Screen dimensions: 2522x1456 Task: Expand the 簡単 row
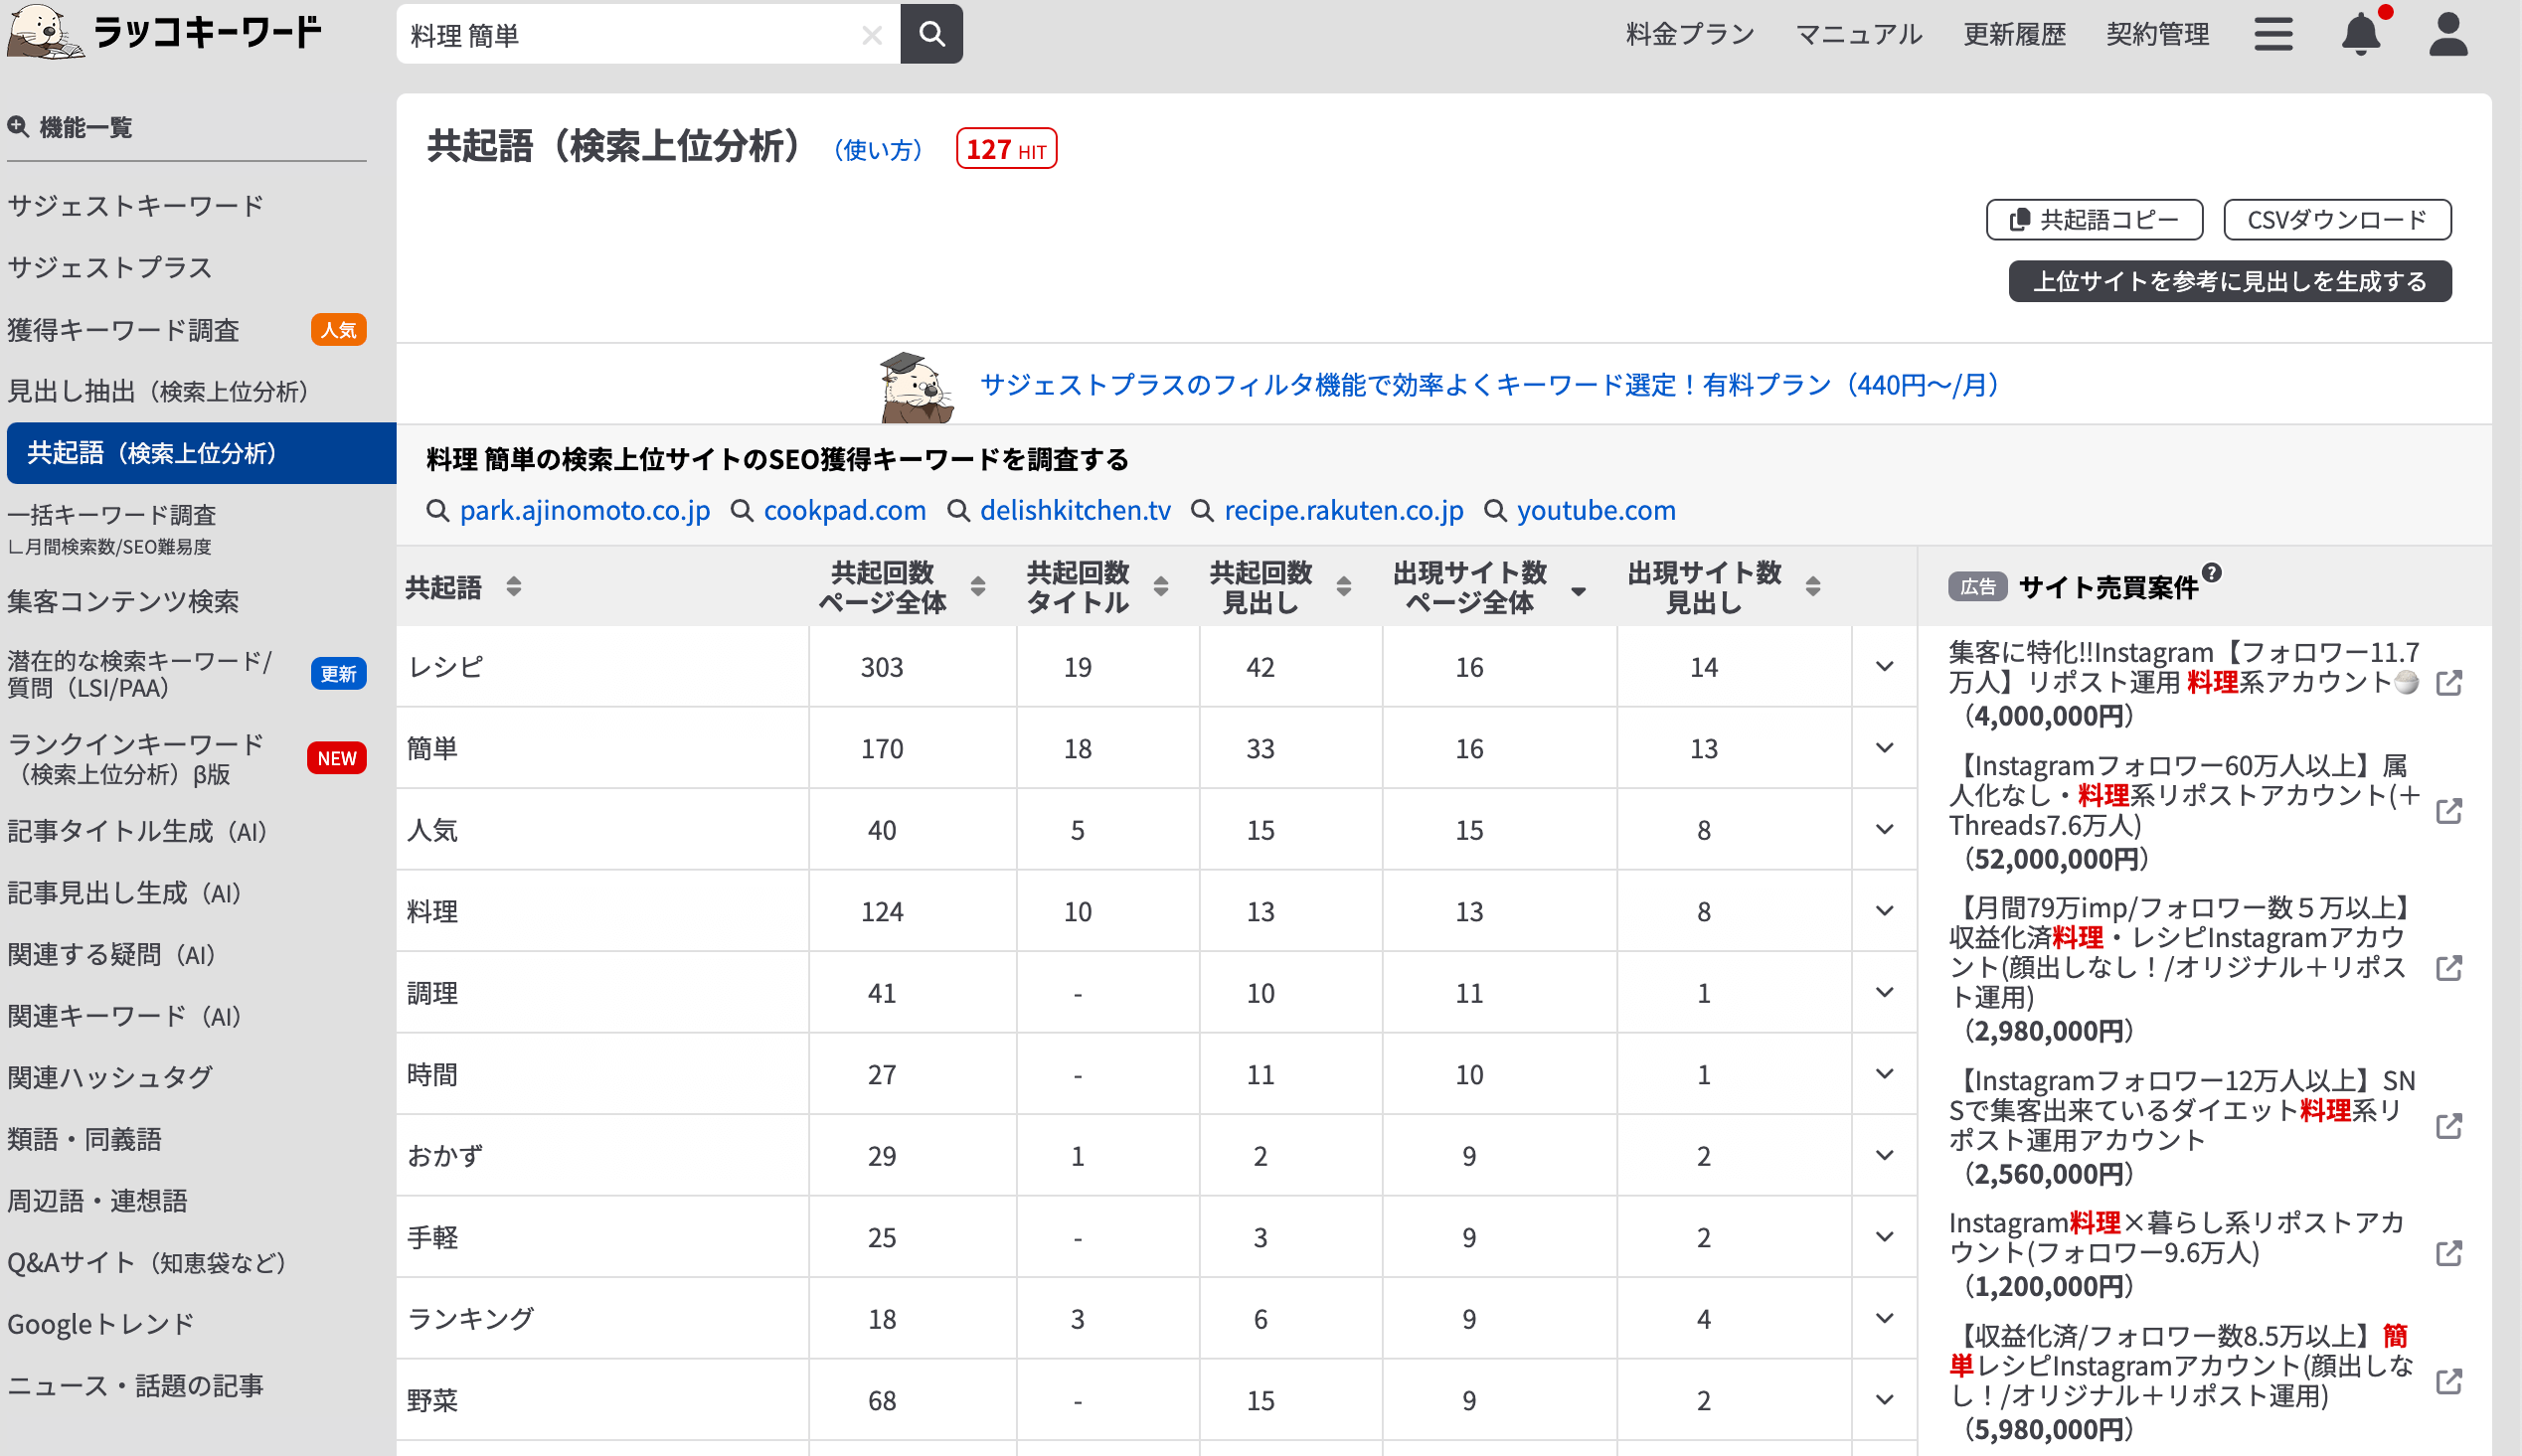coord(1884,747)
